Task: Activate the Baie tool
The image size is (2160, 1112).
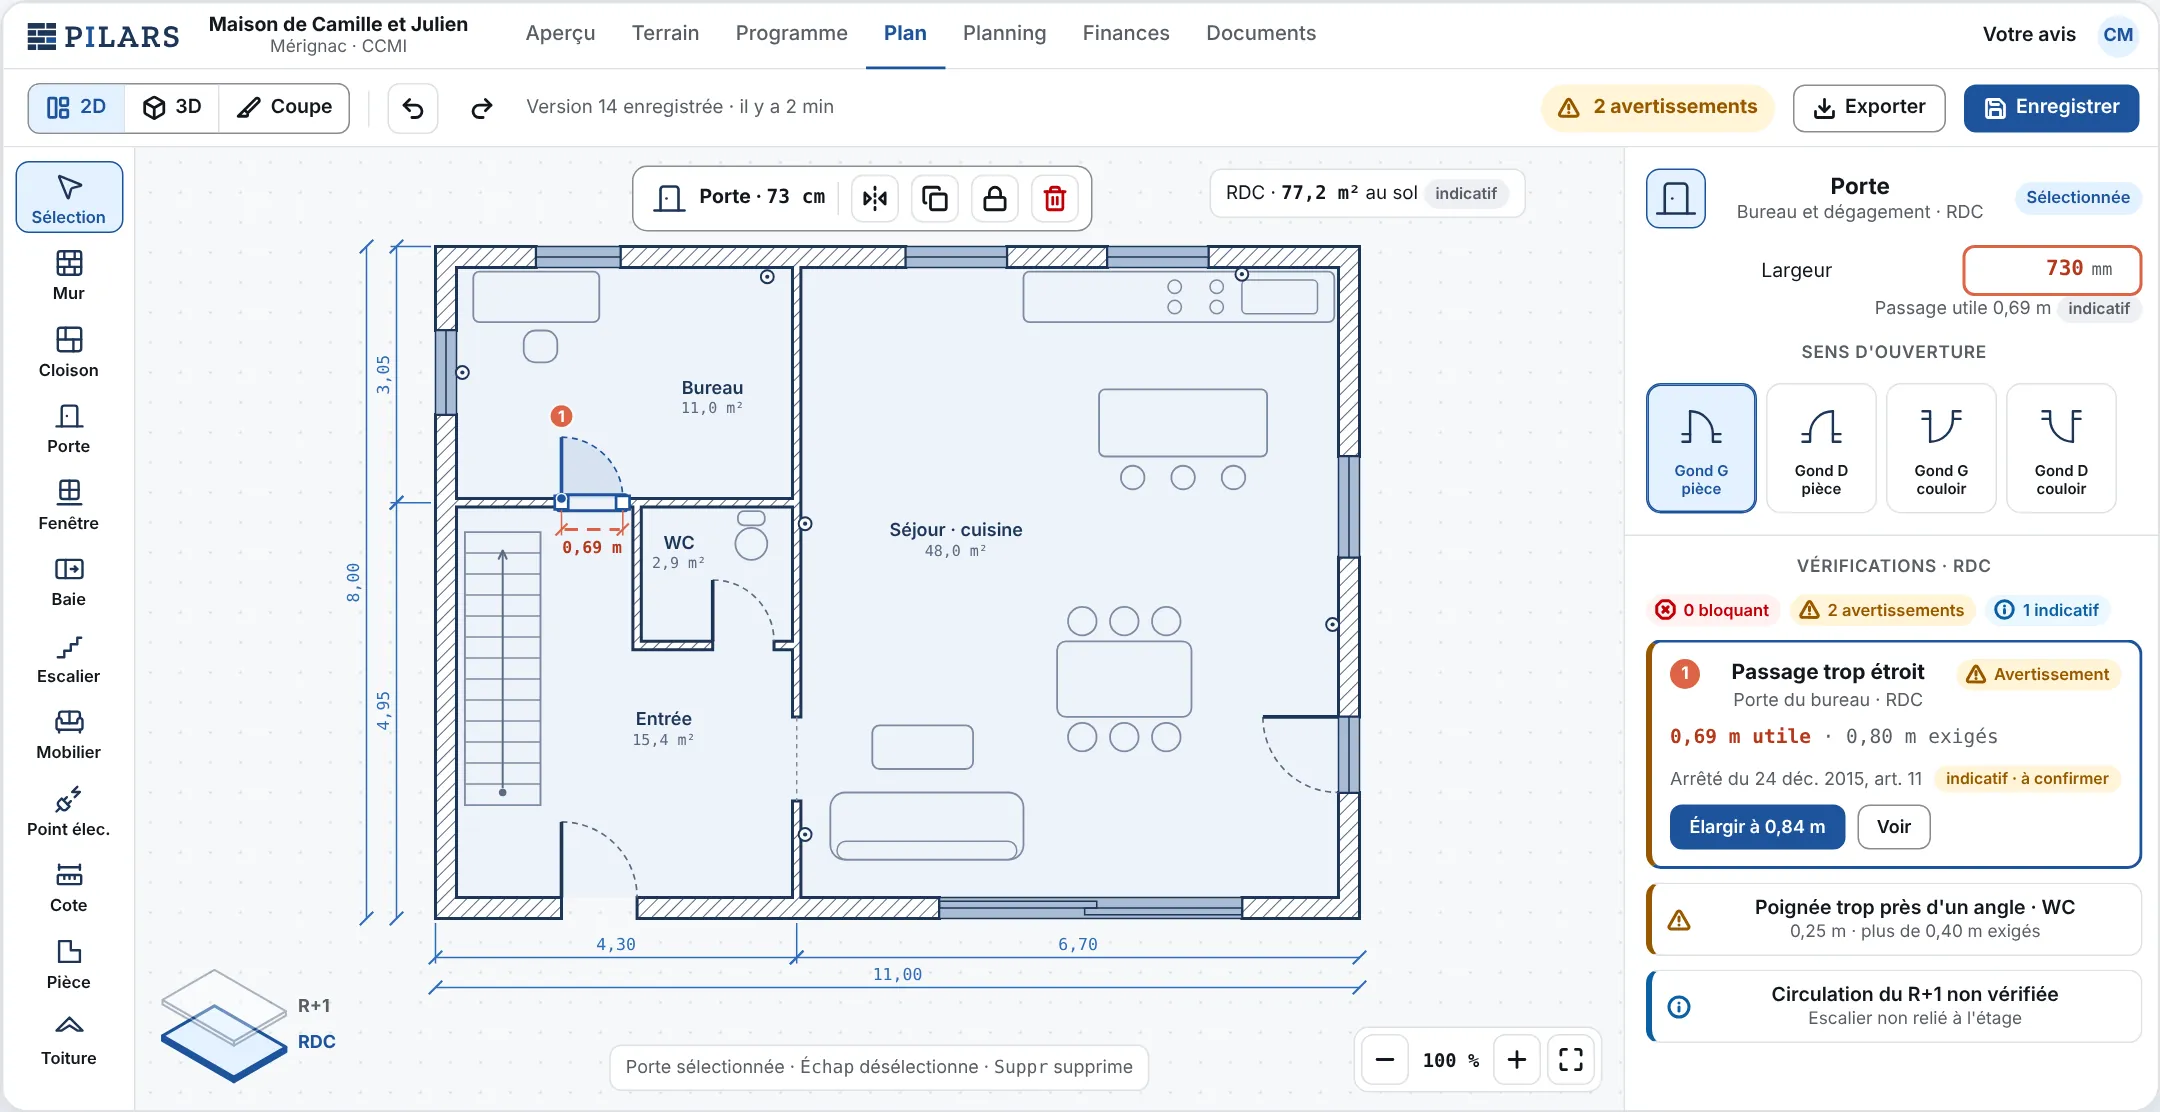Action: pyautogui.click(x=69, y=581)
